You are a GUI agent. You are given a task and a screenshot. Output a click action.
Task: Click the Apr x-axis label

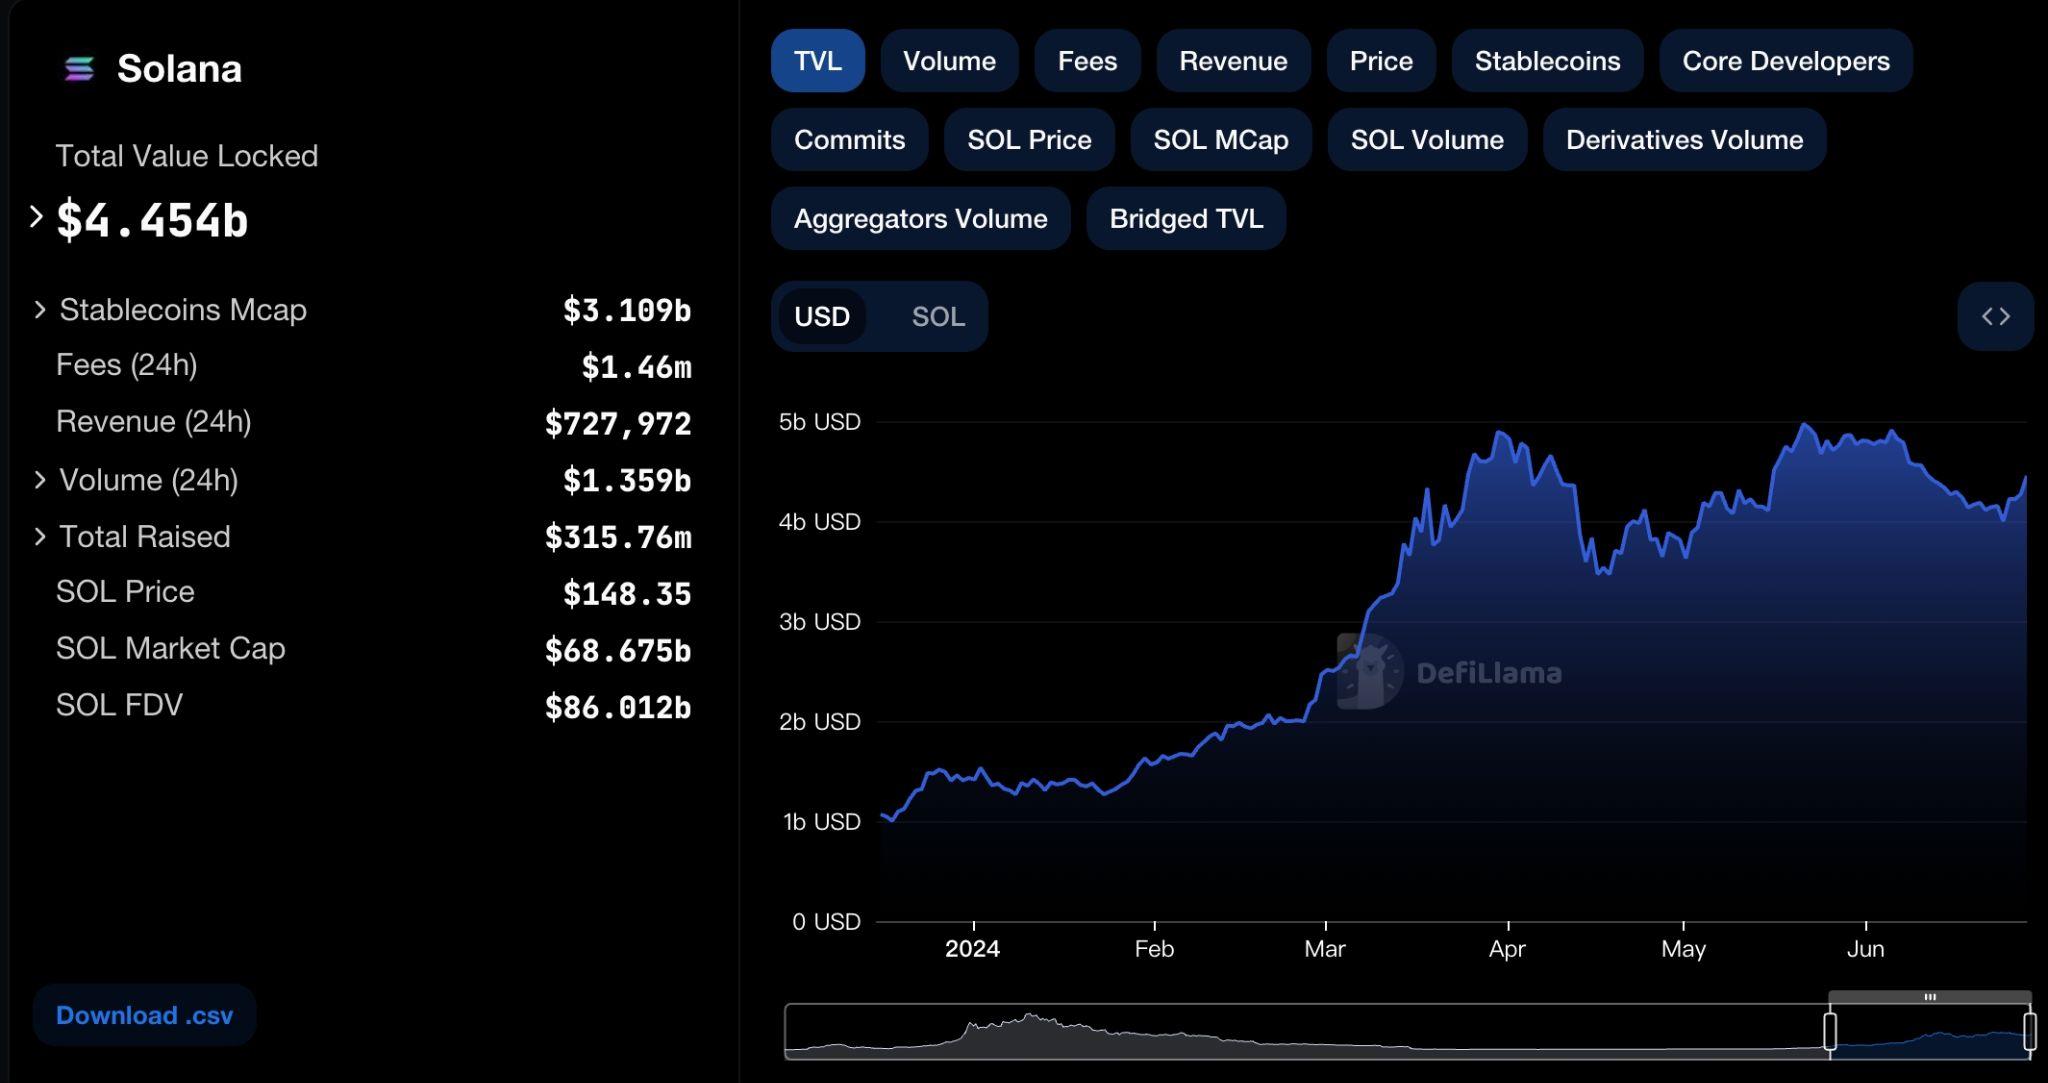point(1507,948)
